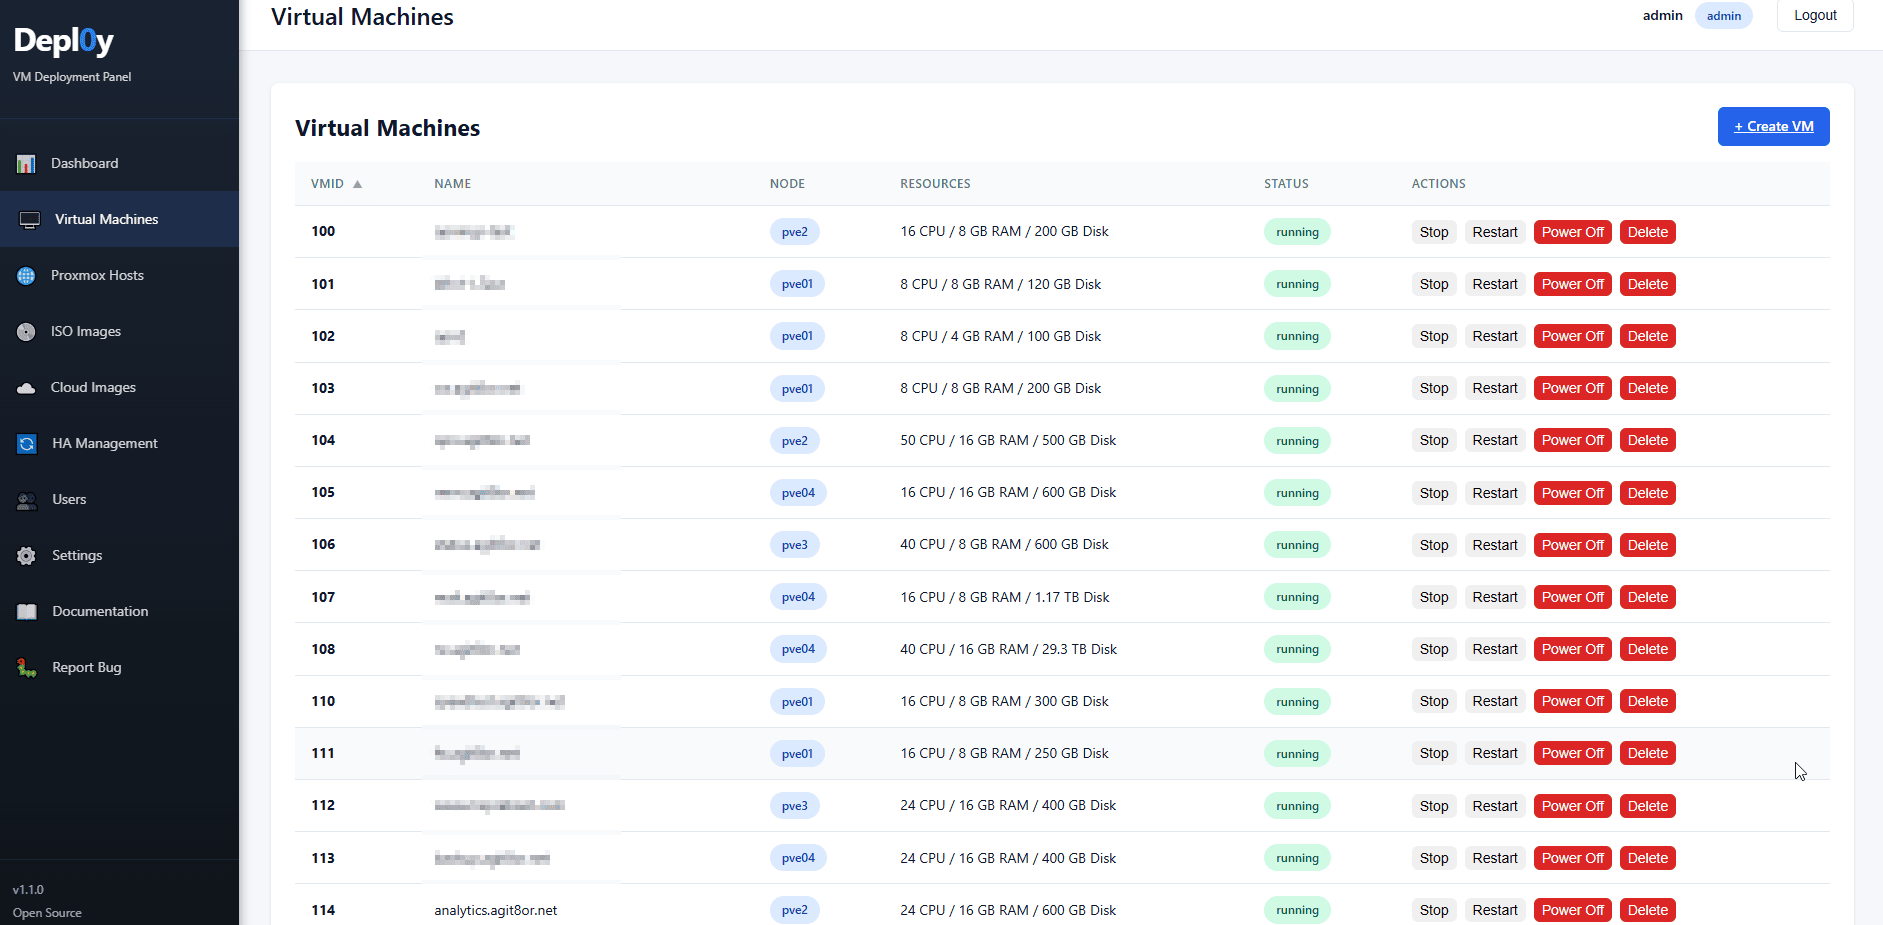Sort table by VMID column arrow
This screenshot has width=1883, height=925.
357,184
